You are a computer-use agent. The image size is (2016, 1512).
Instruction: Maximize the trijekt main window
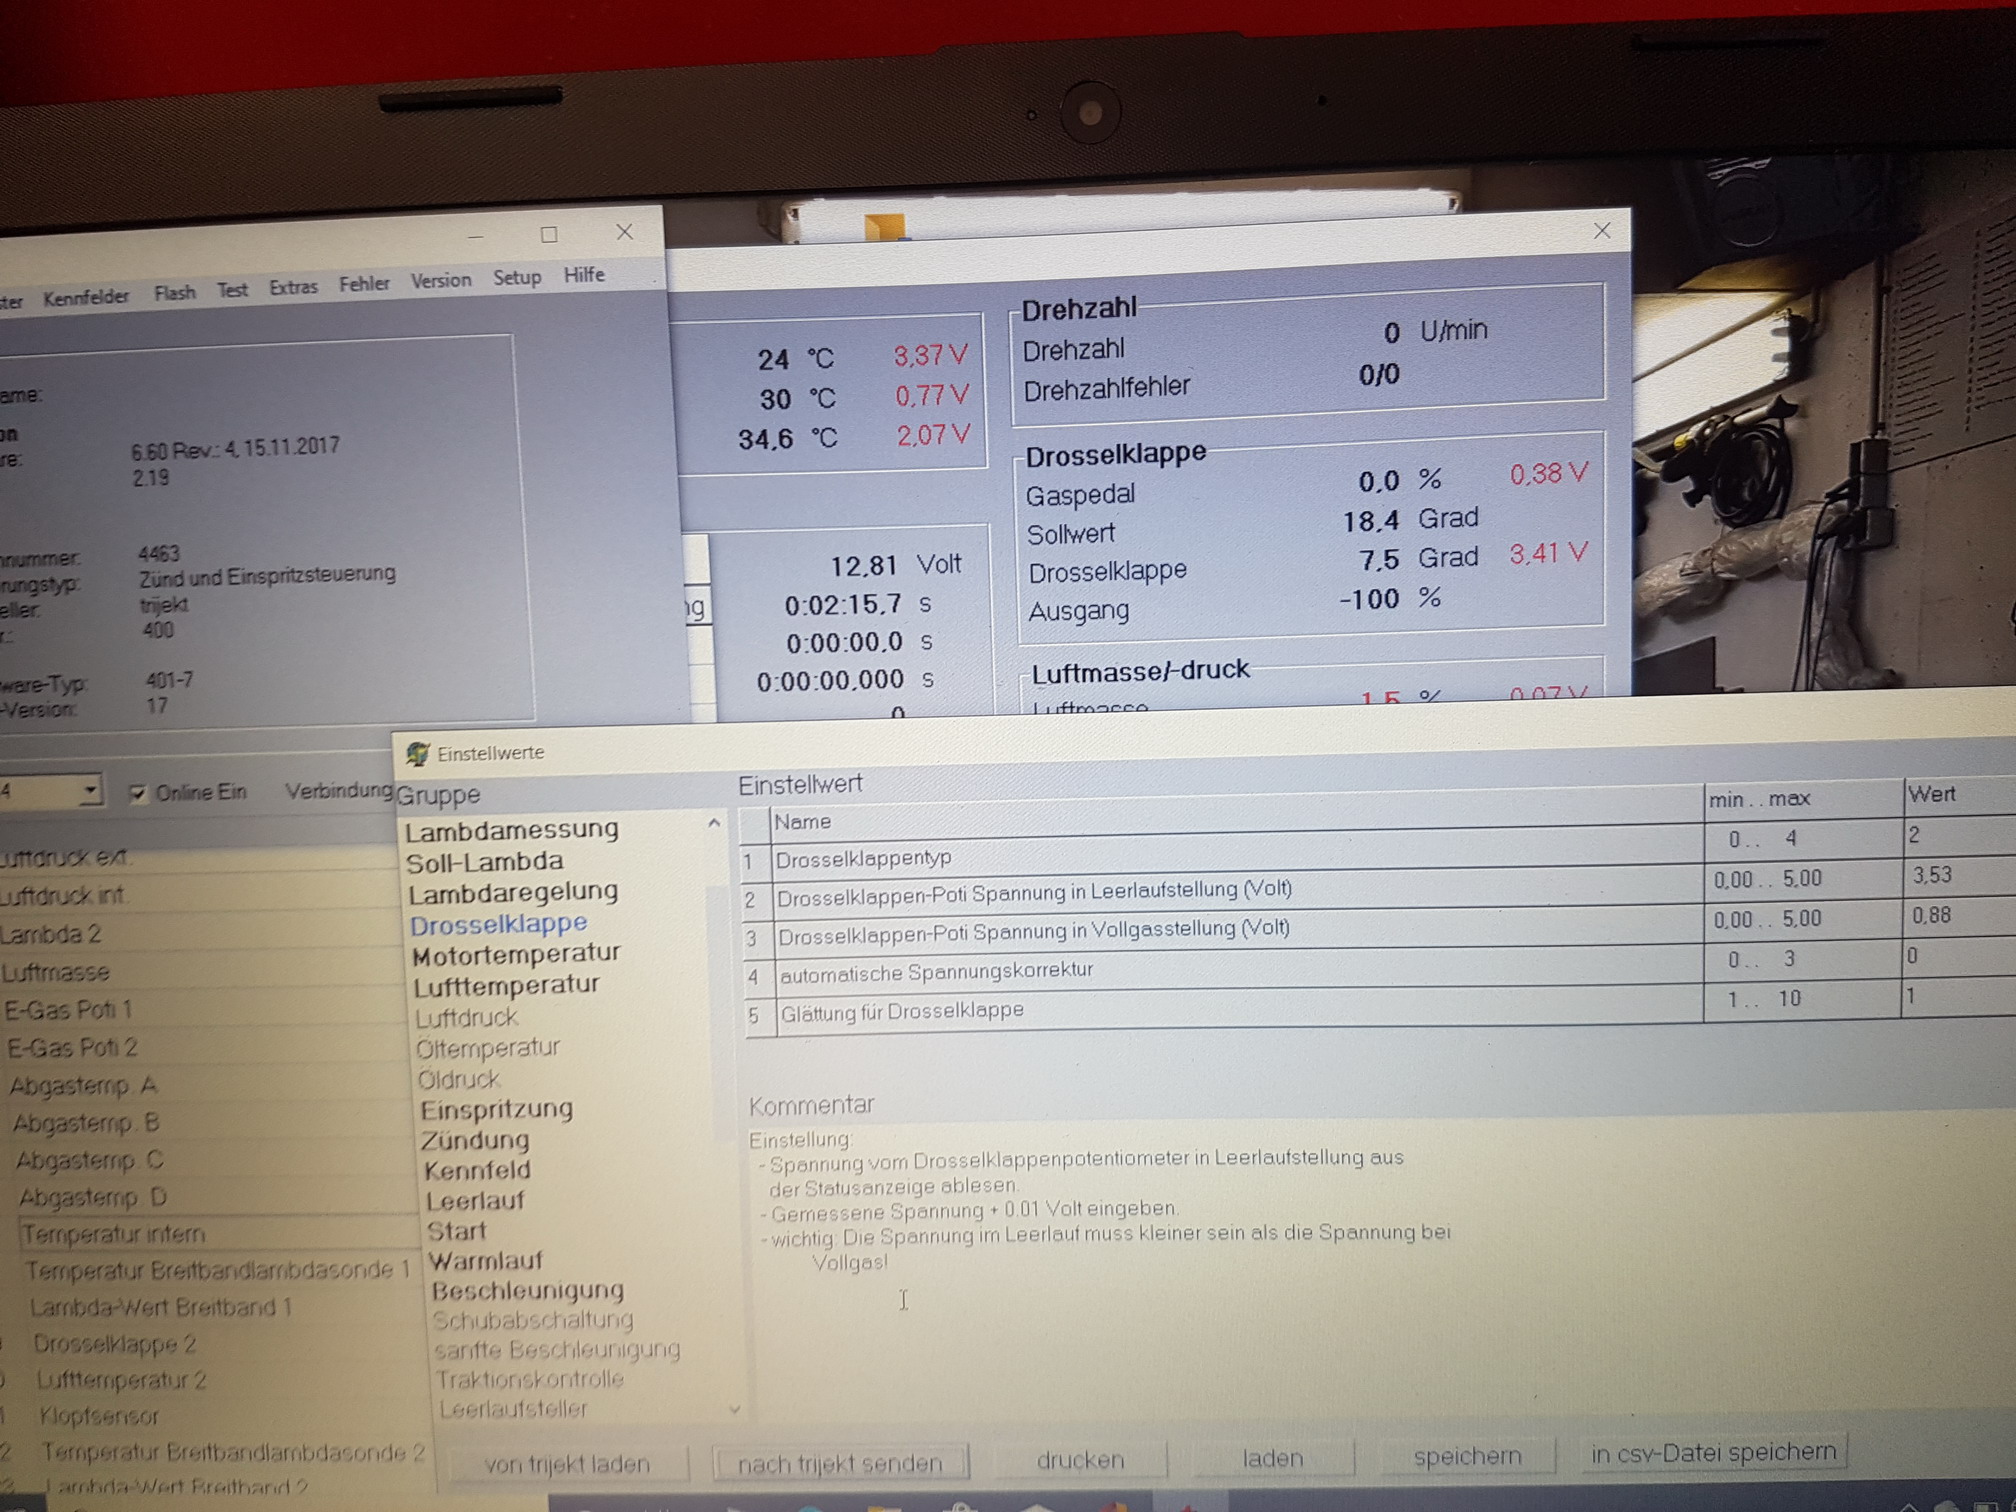coord(549,234)
